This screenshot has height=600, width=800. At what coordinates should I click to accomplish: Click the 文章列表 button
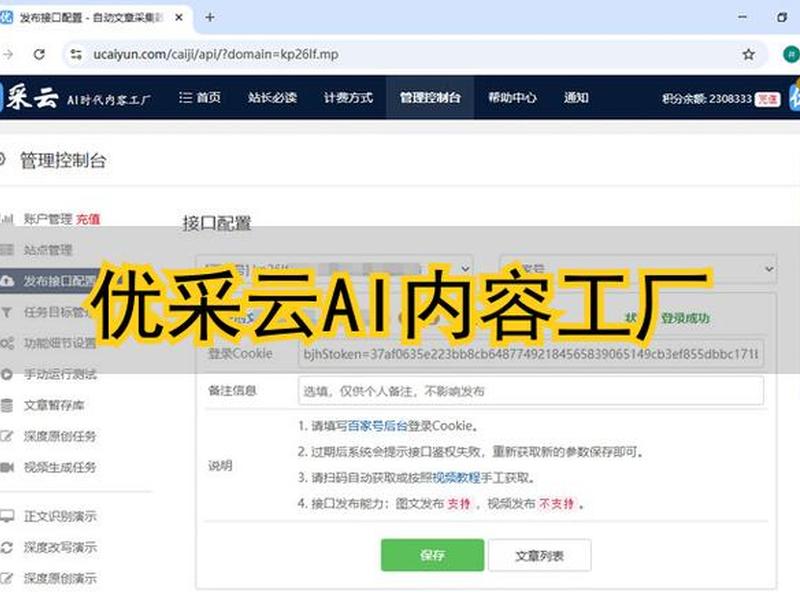point(540,555)
